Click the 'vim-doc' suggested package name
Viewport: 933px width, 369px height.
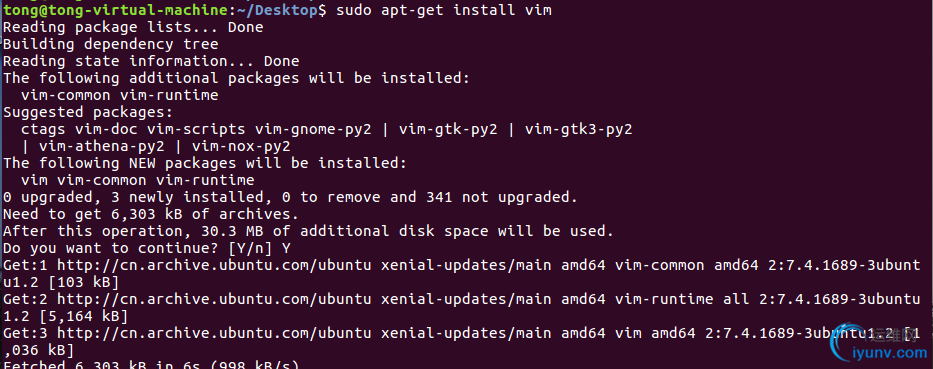pyautogui.click(x=107, y=129)
